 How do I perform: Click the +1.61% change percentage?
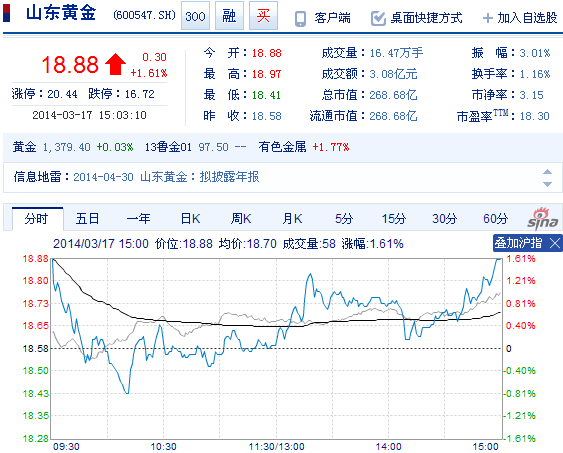[x=149, y=73]
